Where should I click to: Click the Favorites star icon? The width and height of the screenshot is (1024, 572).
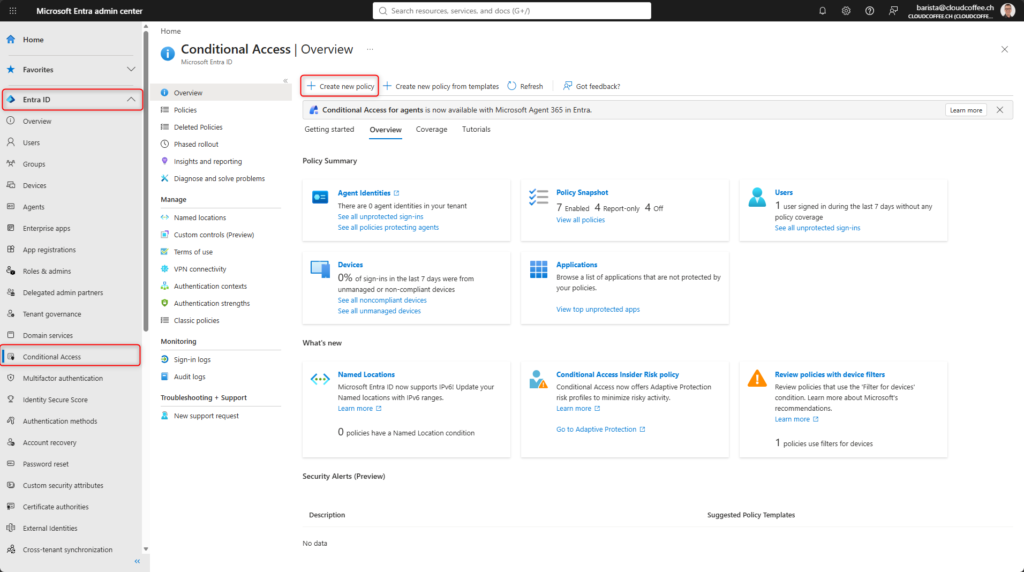coord(11,69)
